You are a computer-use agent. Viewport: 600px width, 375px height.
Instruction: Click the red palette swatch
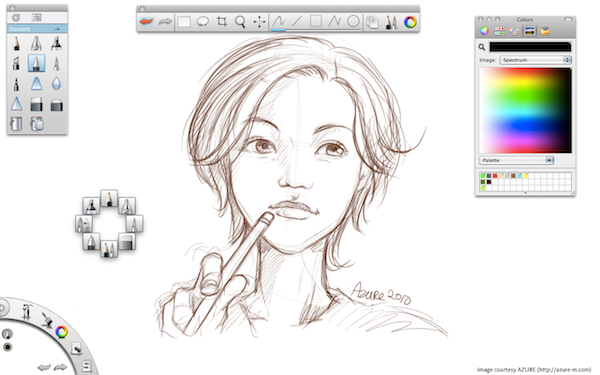(495, 176)
